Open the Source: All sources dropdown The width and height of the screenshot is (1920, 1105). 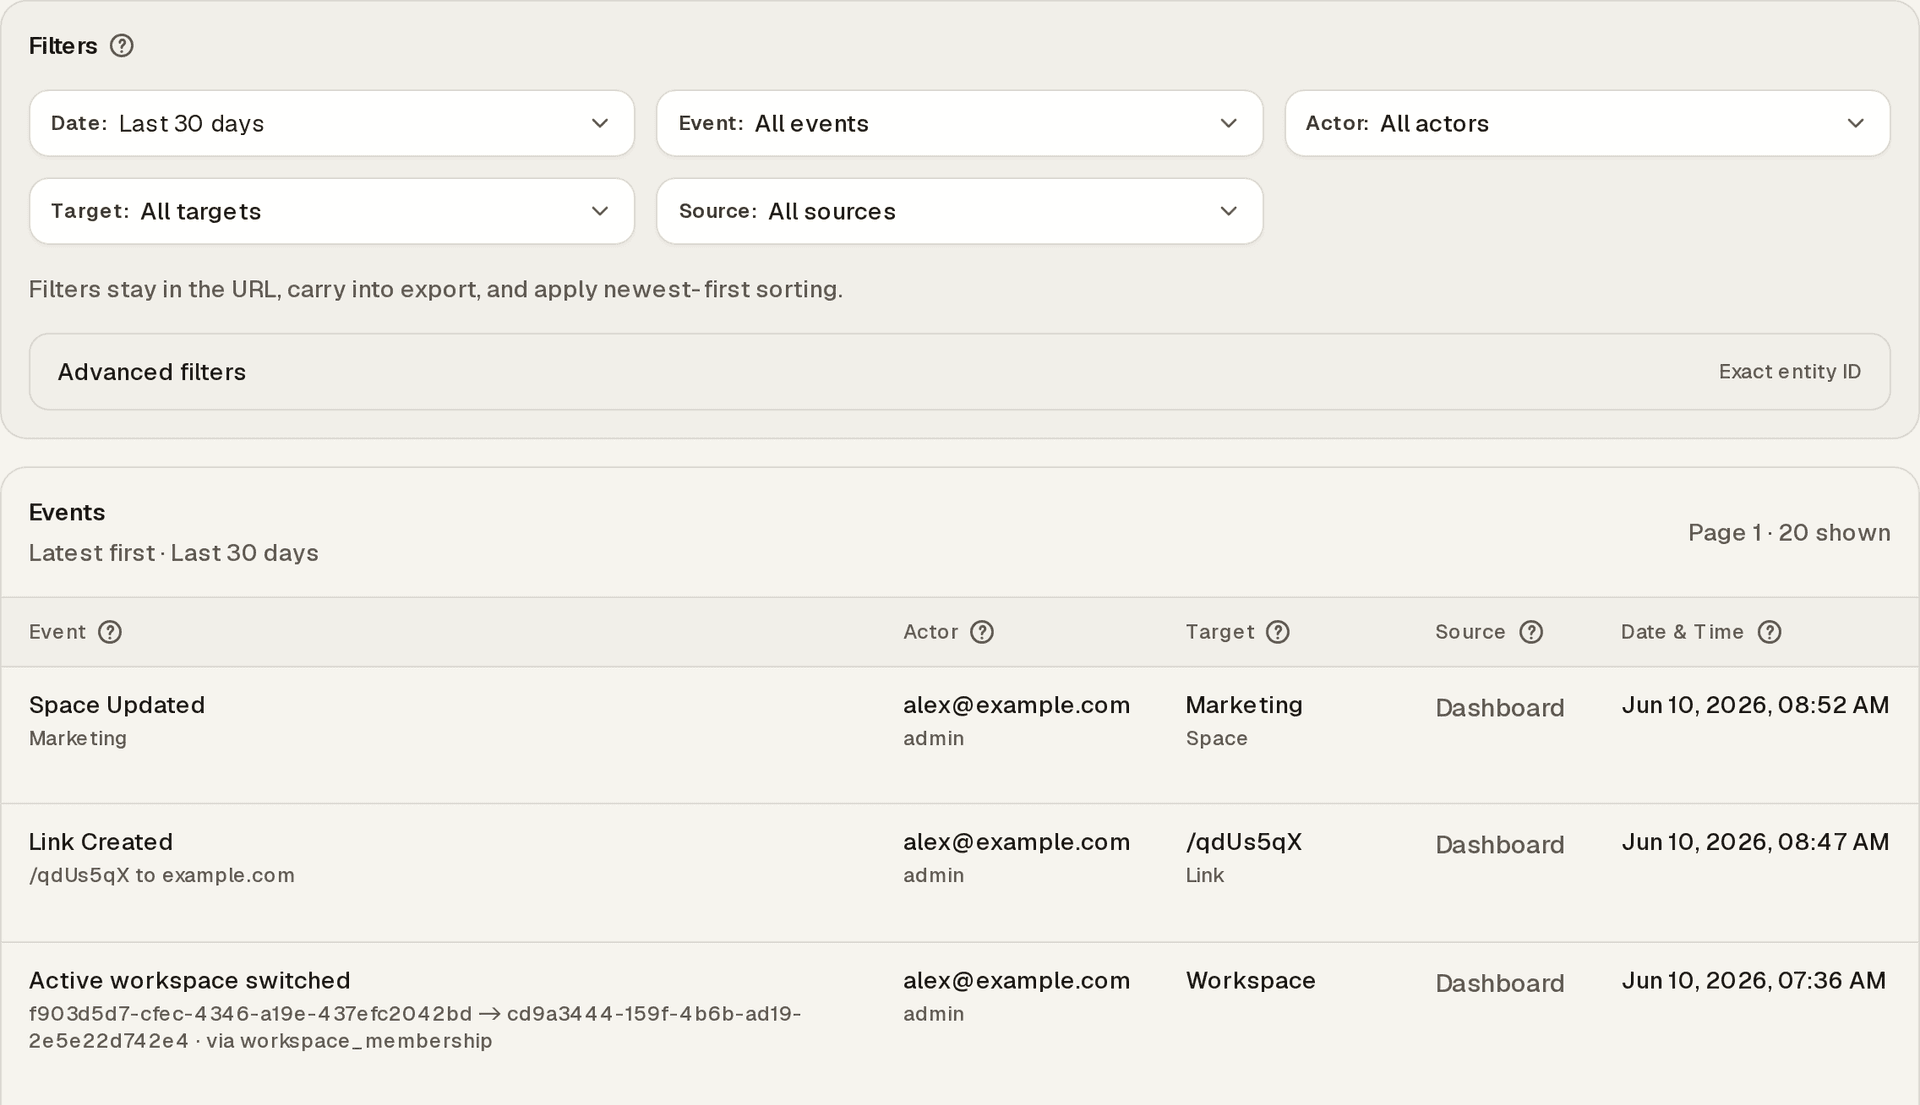coord(959,211)
